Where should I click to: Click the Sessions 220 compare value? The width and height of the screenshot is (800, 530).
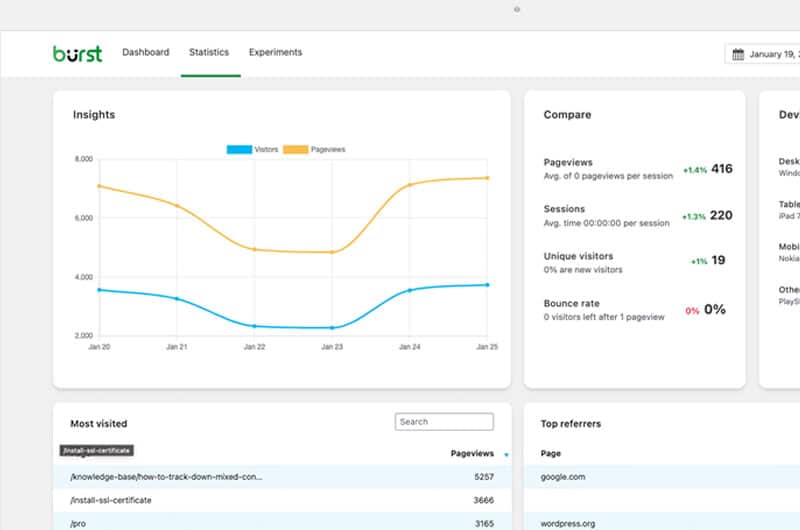[721, 215]
